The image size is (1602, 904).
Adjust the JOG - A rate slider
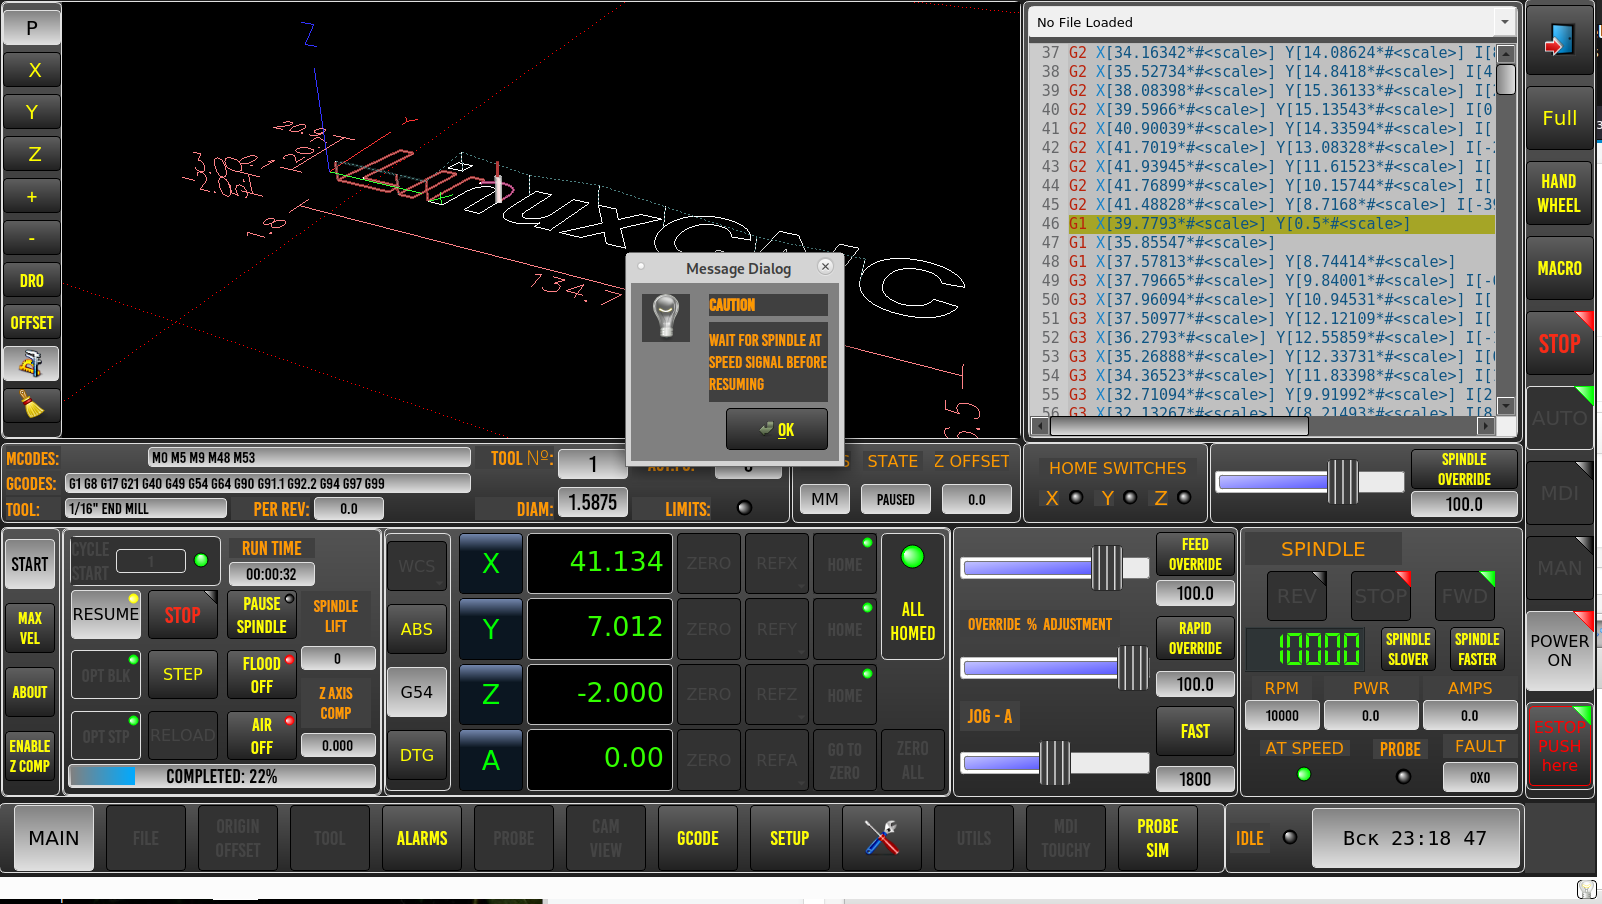[x=1055, y=763]
